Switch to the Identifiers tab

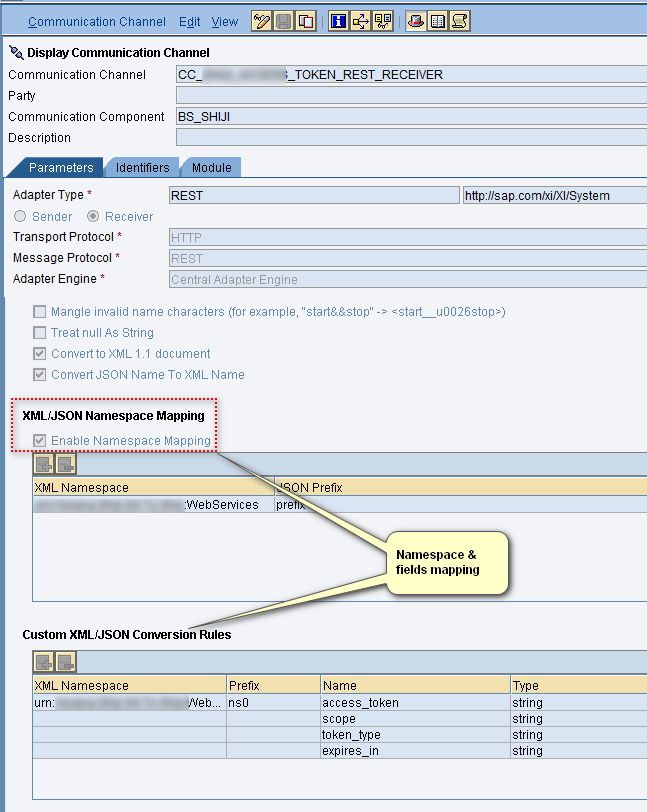pyautogui.click(x=142, y=168)
